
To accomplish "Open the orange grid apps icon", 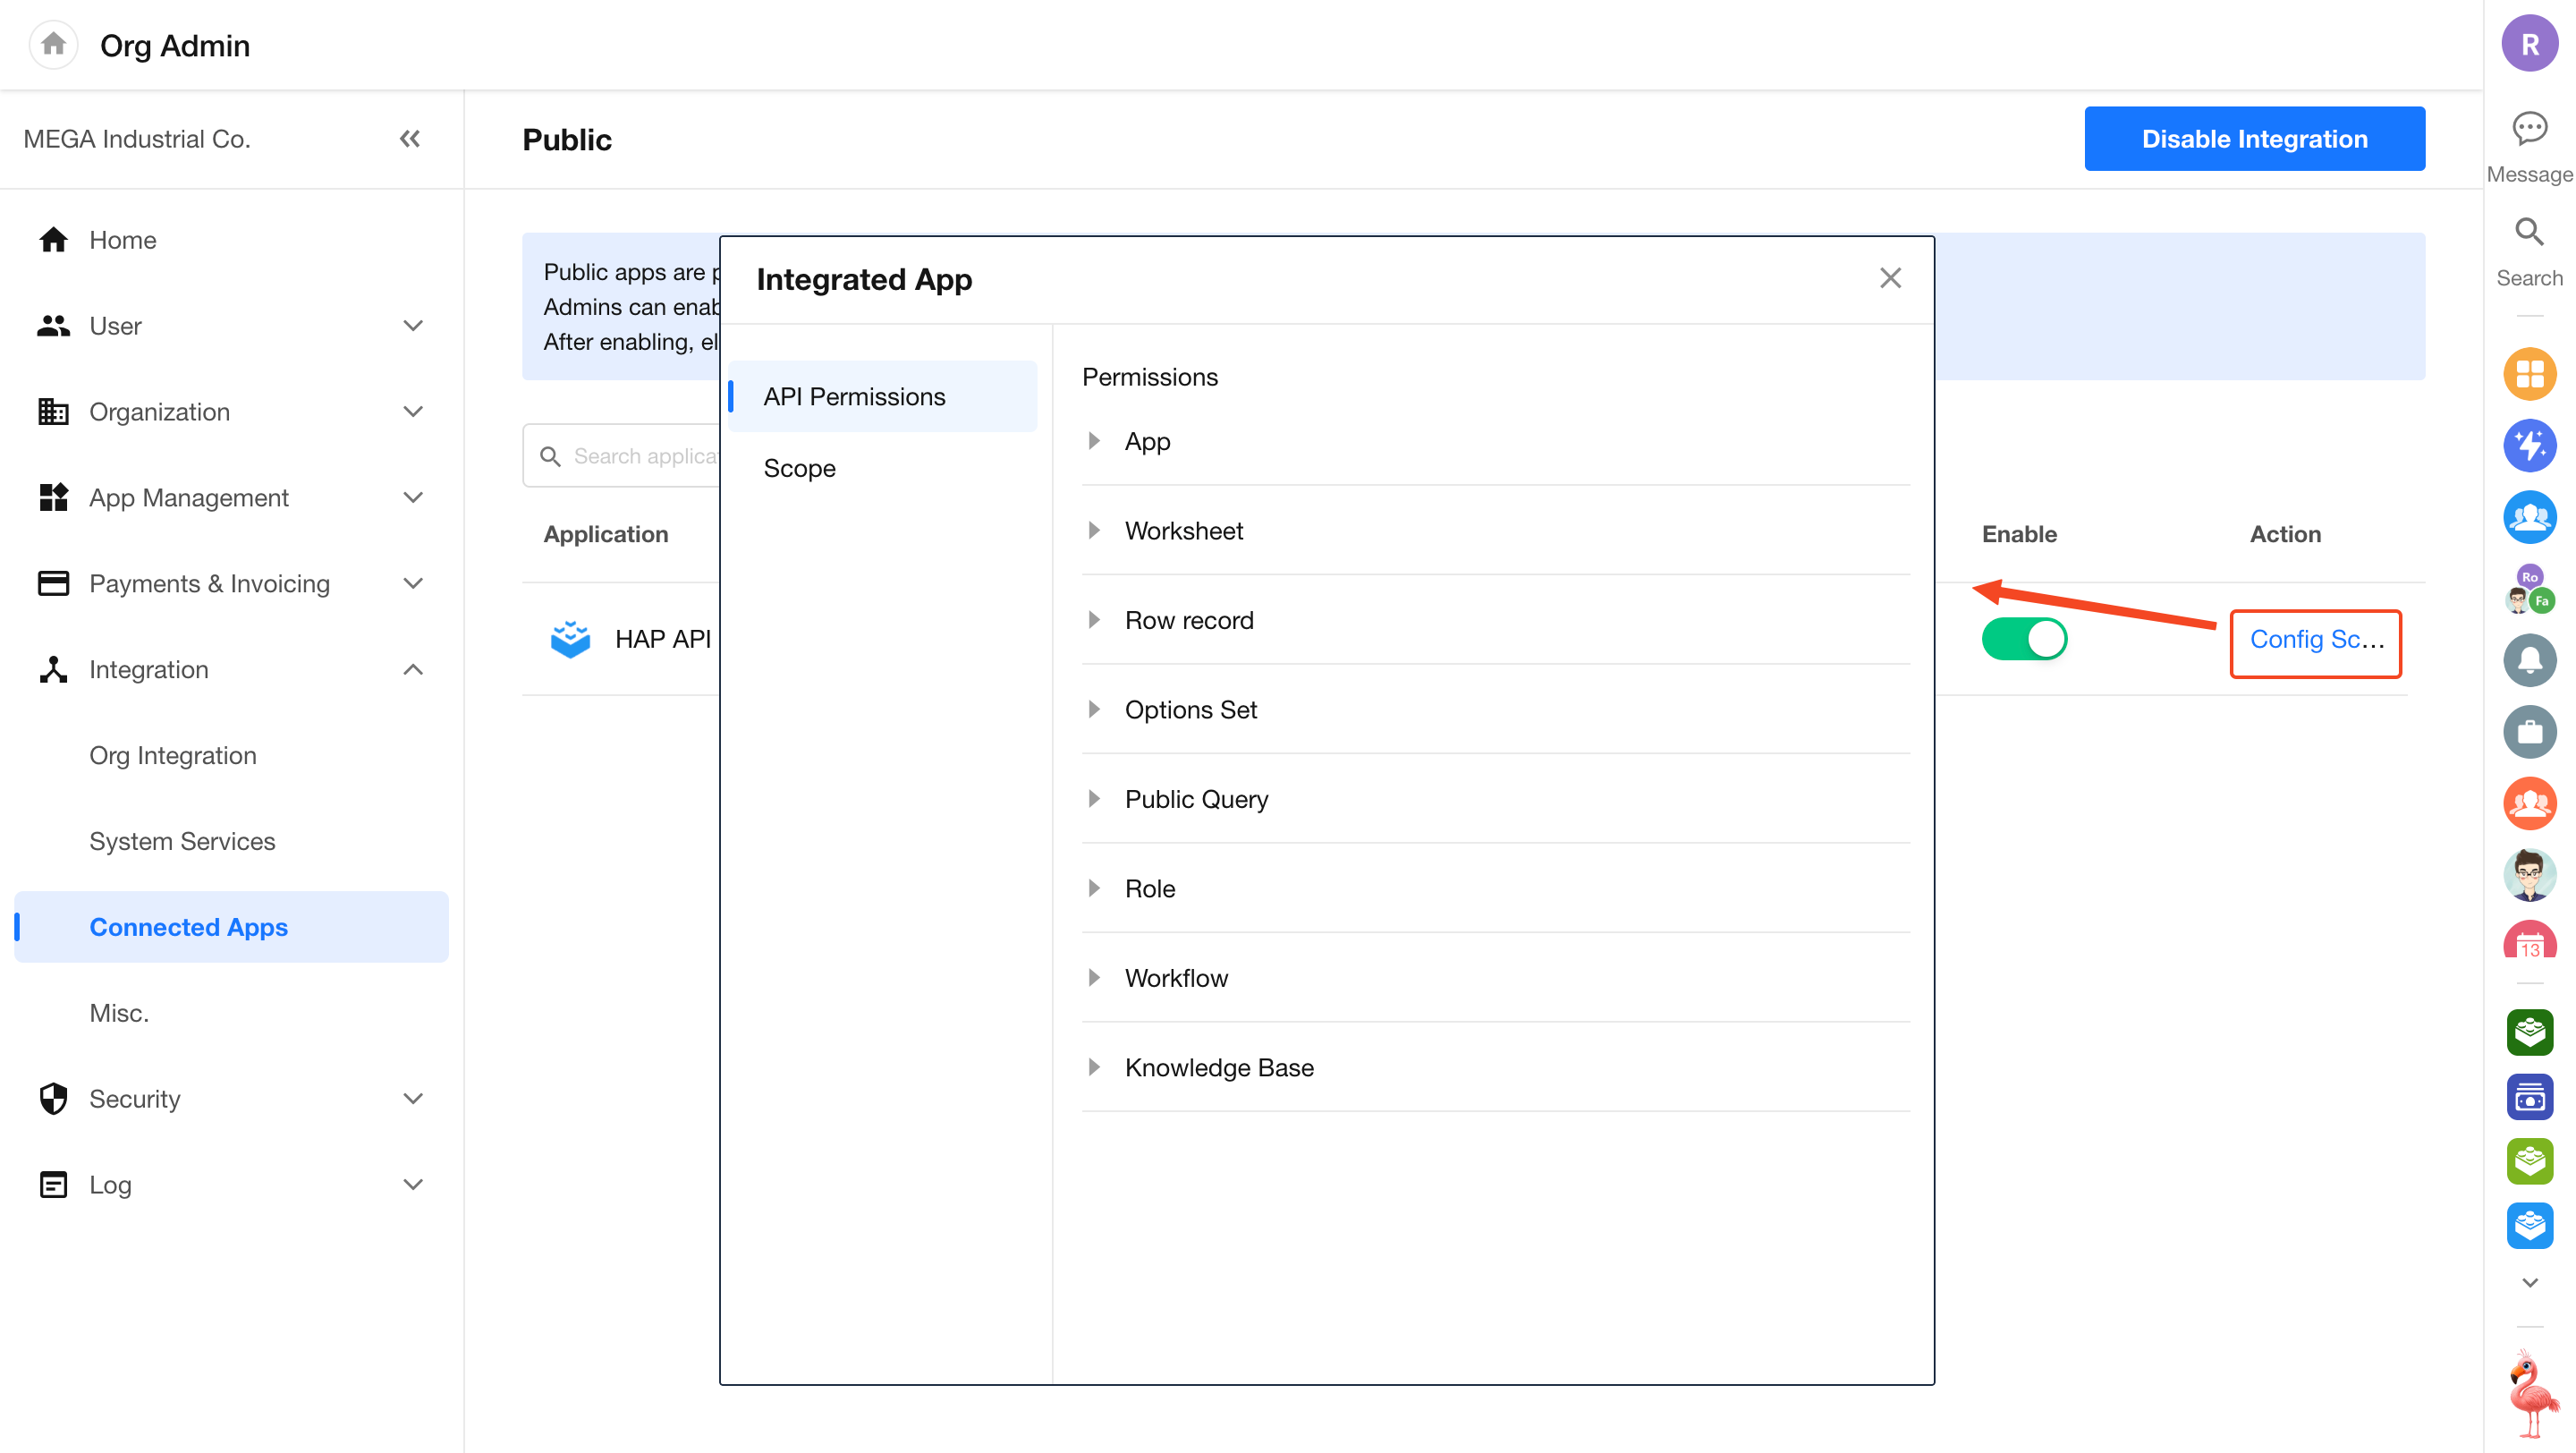I will (2529, 374).
